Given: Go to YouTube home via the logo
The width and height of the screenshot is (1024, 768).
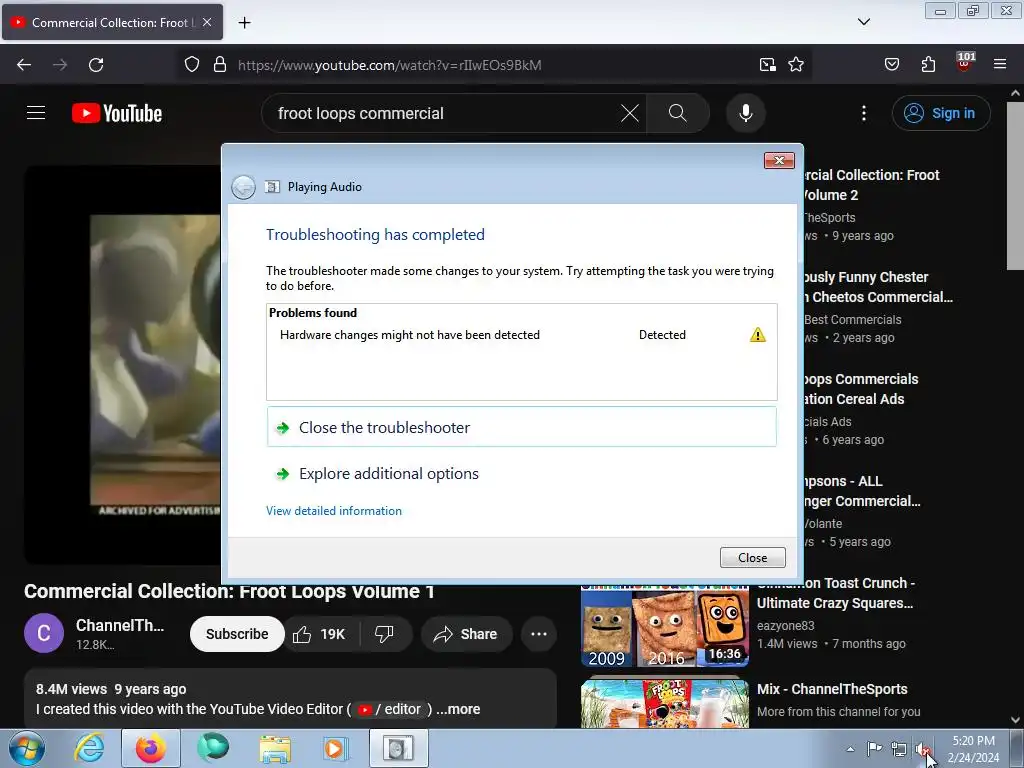Looking at the screenshot, I should click(x=117, y=113).
